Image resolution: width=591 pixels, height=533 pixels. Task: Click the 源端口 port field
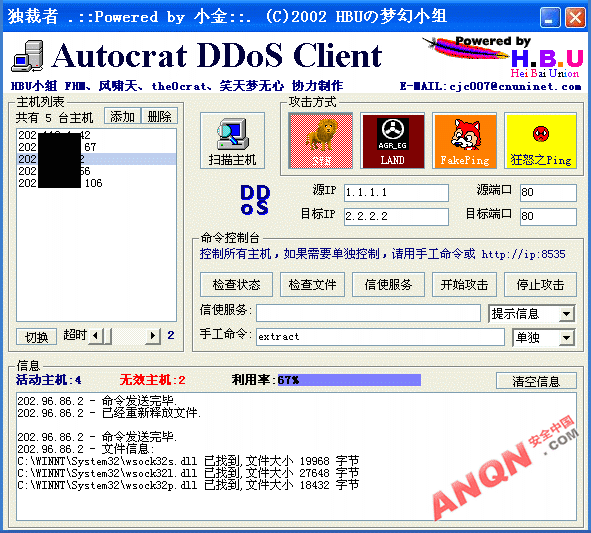(x=548, y=193)
